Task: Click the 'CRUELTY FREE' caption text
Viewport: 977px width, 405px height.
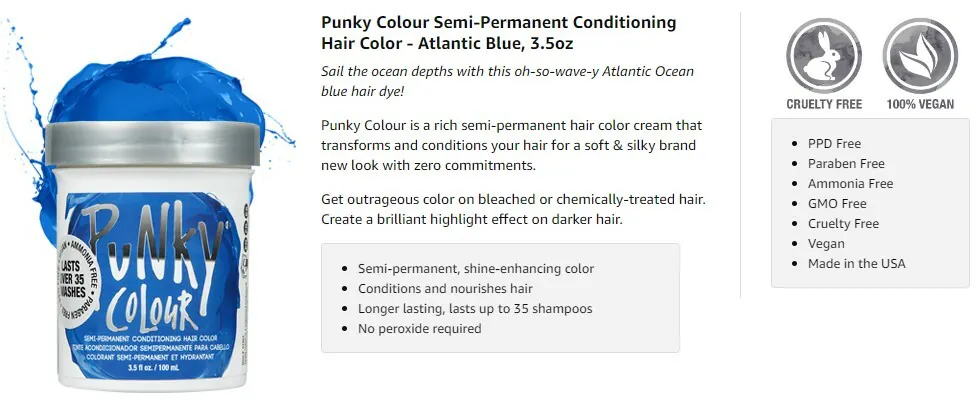Action: pyautogui.click(x=824, y=104)
